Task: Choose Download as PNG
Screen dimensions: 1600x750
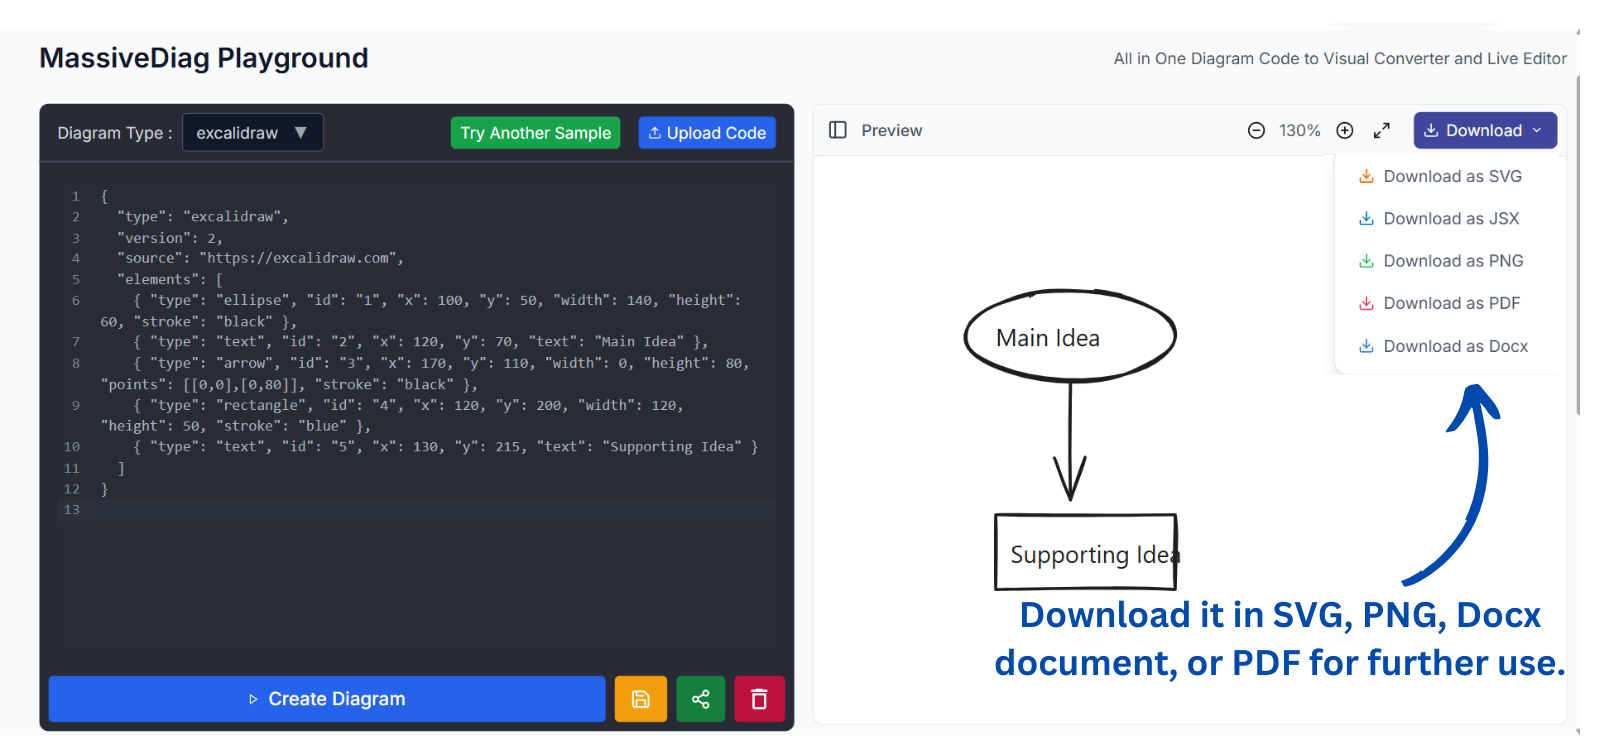Action: click(x=1441, y=261)
